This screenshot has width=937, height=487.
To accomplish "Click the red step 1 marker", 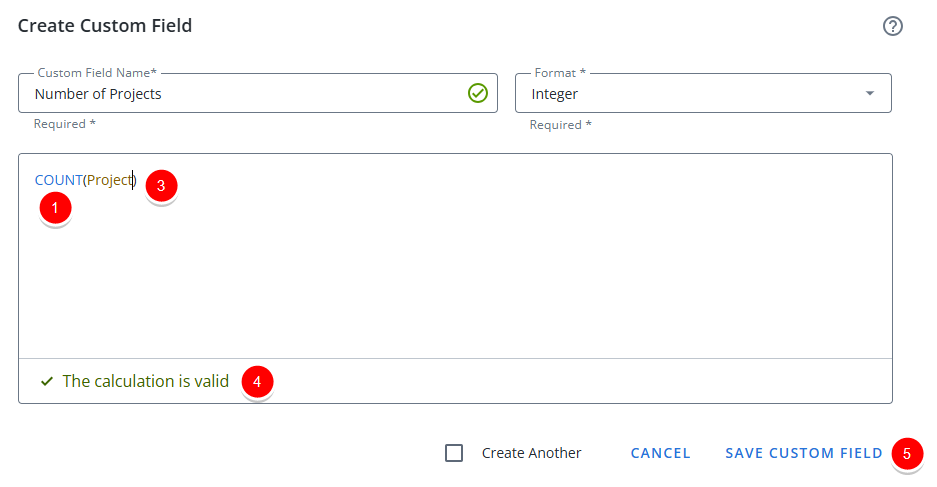I will click(x=56, y=208).
